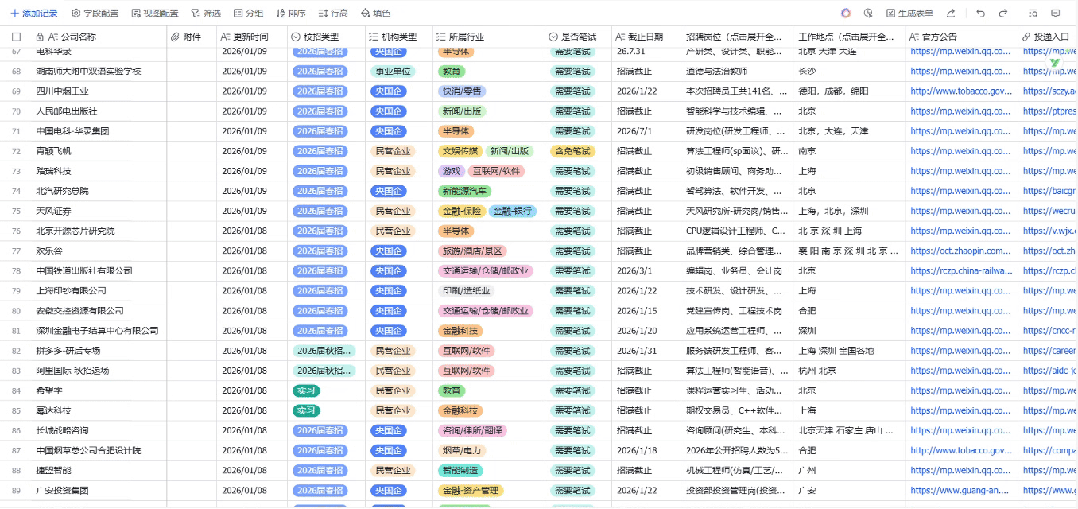Click the redo arrow icon

[x=1003, y=13]
